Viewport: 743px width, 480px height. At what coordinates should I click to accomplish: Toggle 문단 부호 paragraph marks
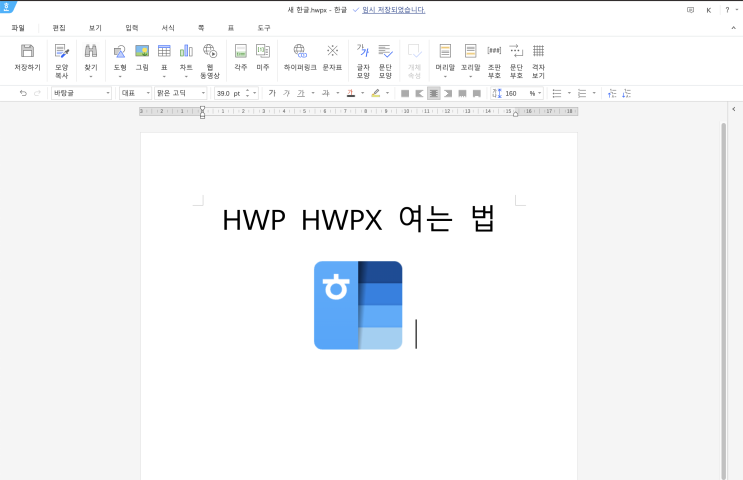pyautogui.click(x=516, y=61)
